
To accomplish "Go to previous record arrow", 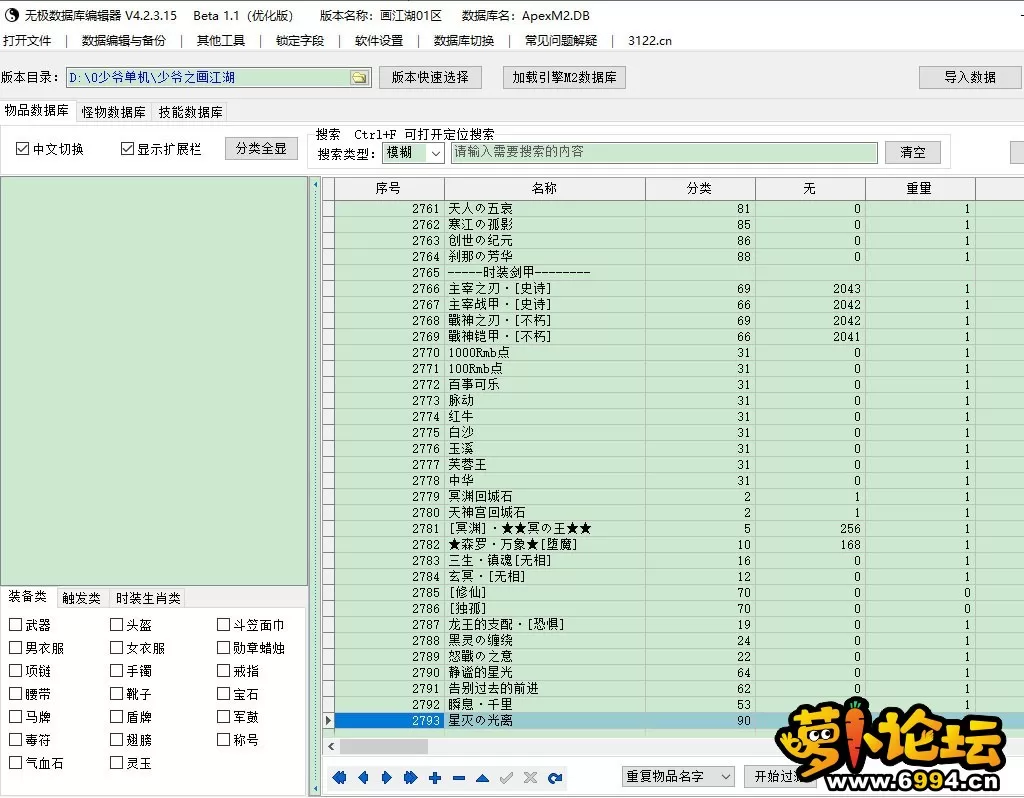I will [x=363, y=778].
